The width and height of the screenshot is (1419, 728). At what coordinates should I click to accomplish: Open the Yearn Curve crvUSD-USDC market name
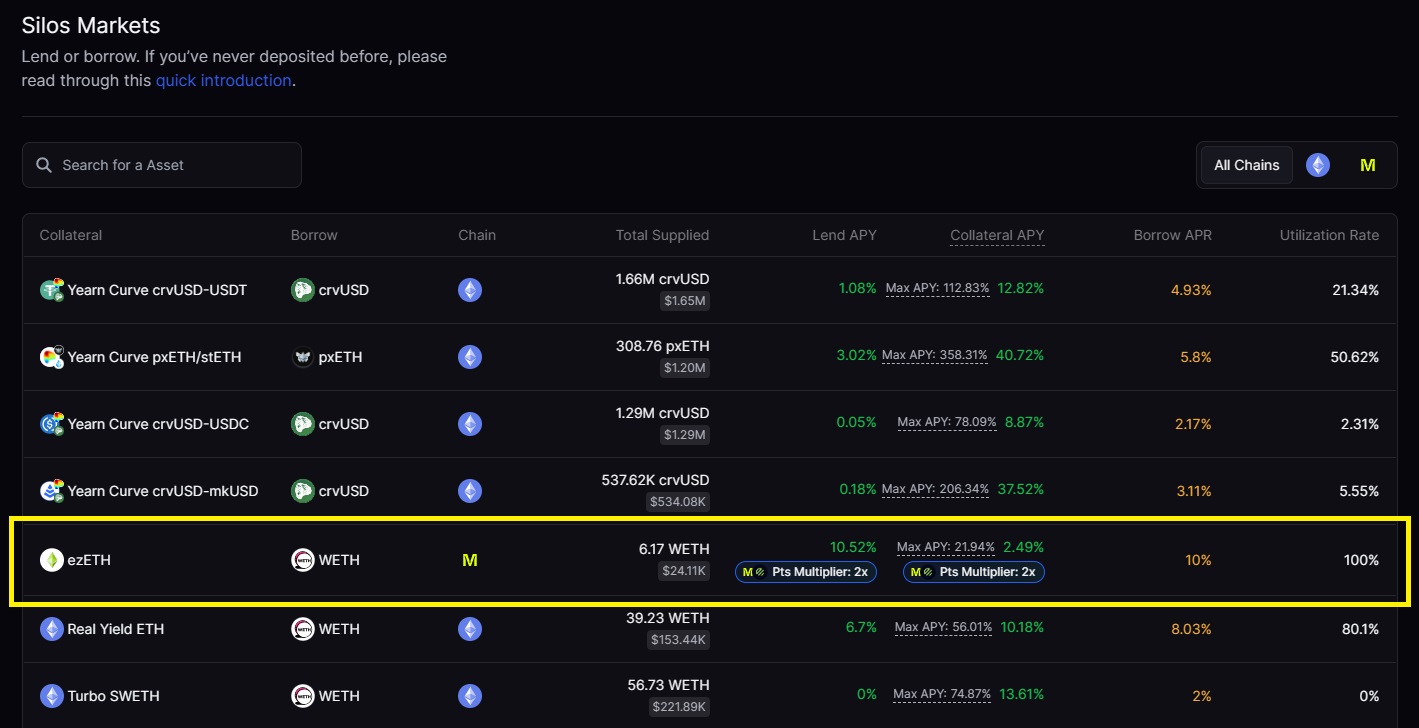click(158, 424)
